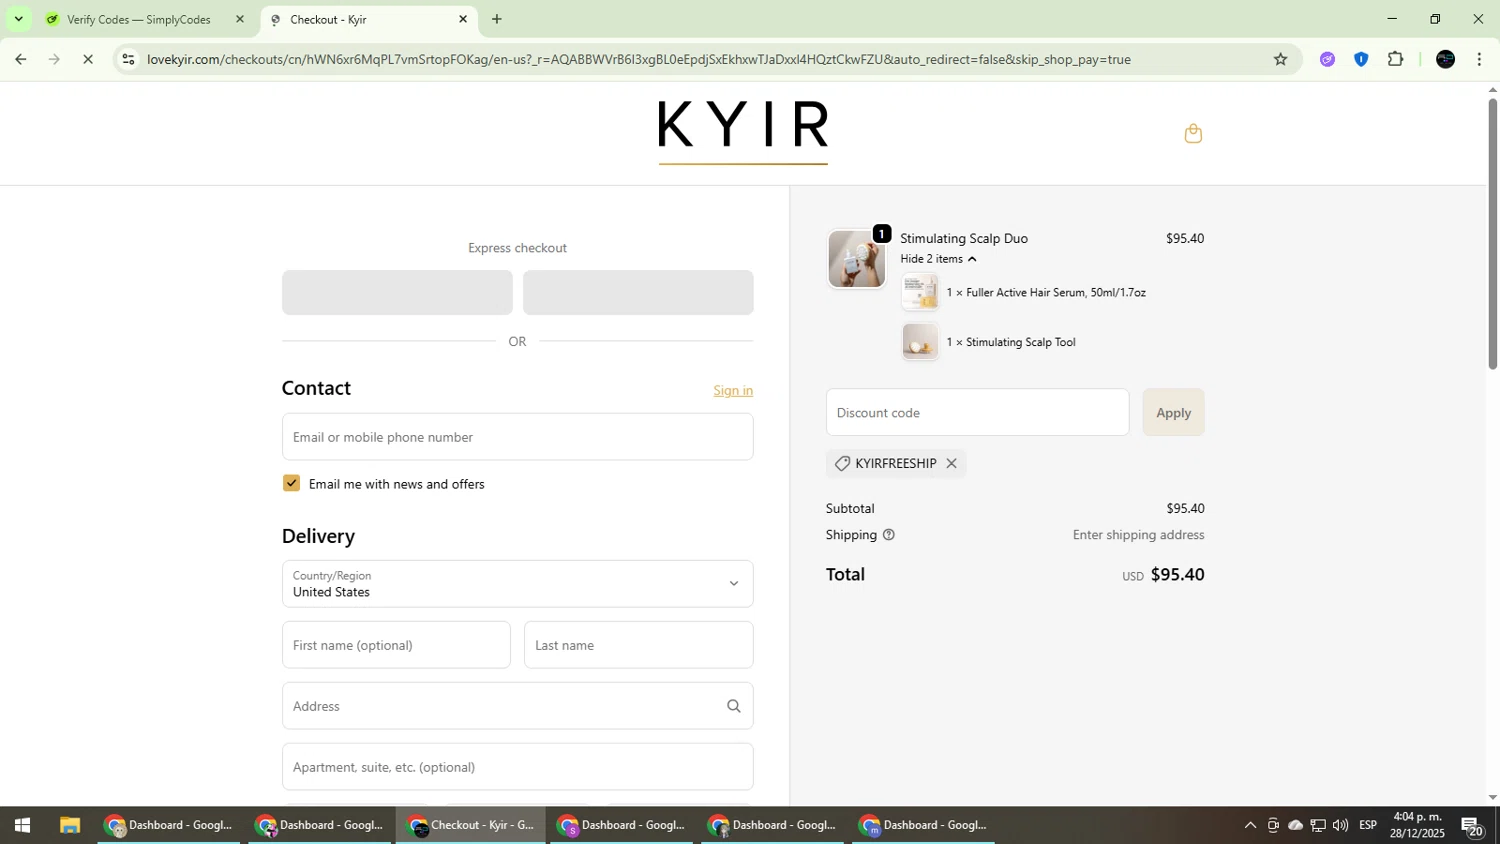Viewport: 1500px width, 844px height.
Task: Switch to the Checkout - Kyir taskbar window
Action: tap(471, 825)
